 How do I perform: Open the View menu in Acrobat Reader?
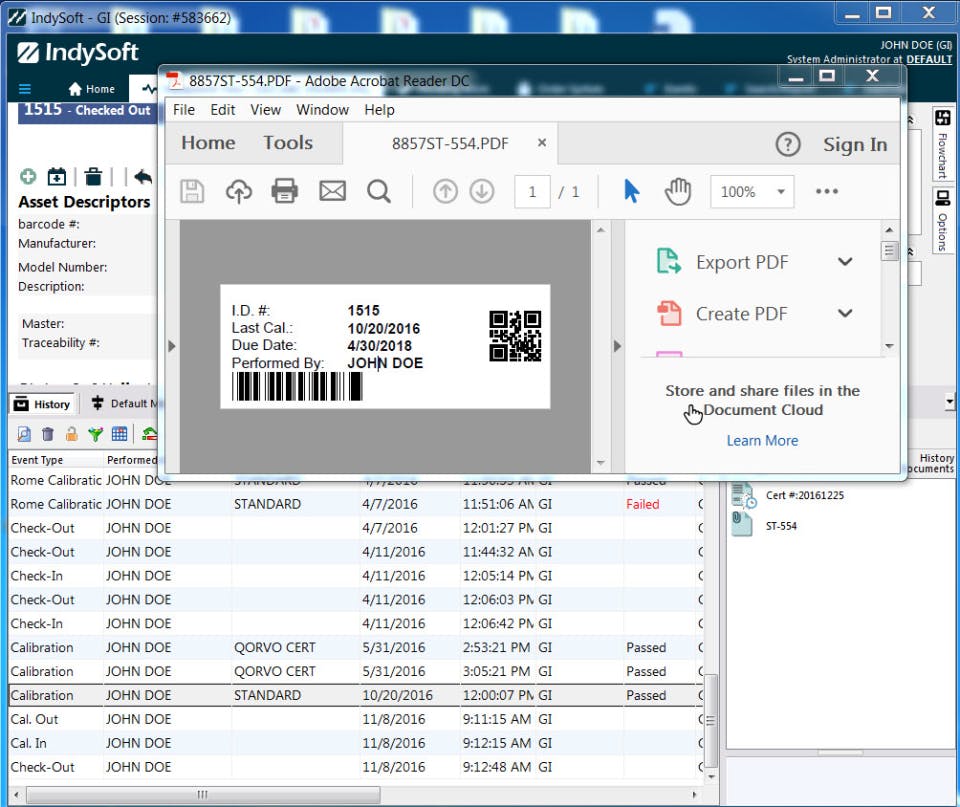click(x=265, y=110)
